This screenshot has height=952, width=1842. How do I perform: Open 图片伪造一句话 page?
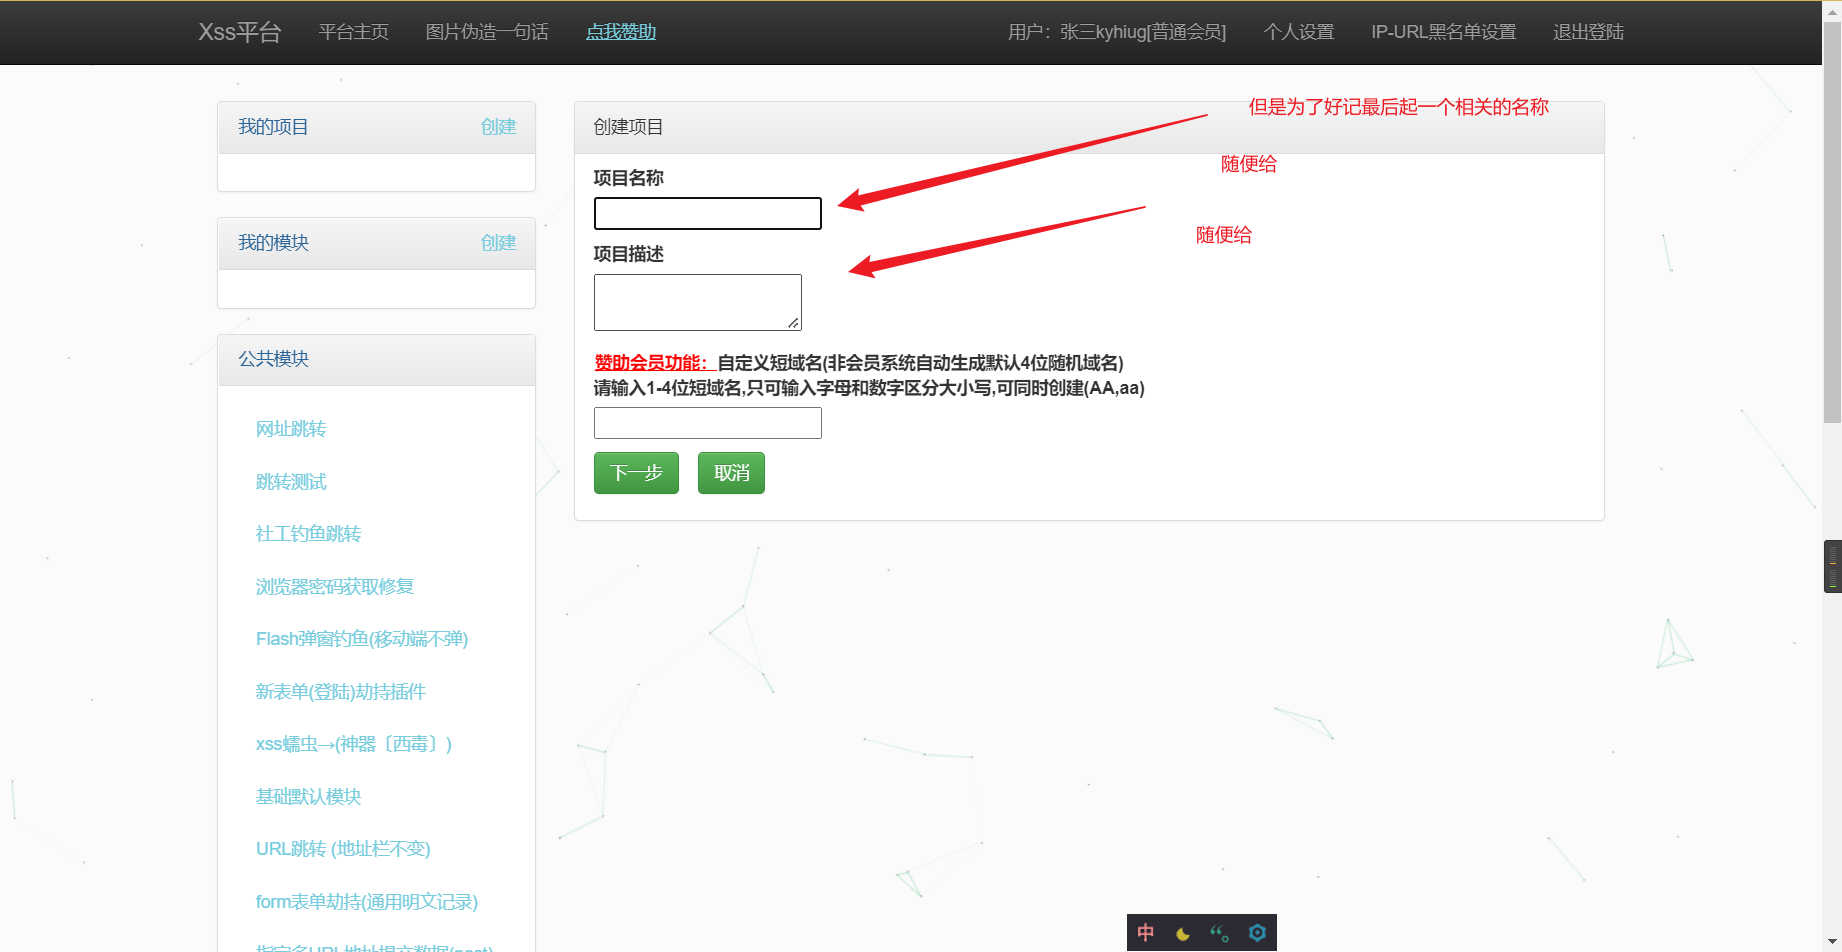(486, 31)
